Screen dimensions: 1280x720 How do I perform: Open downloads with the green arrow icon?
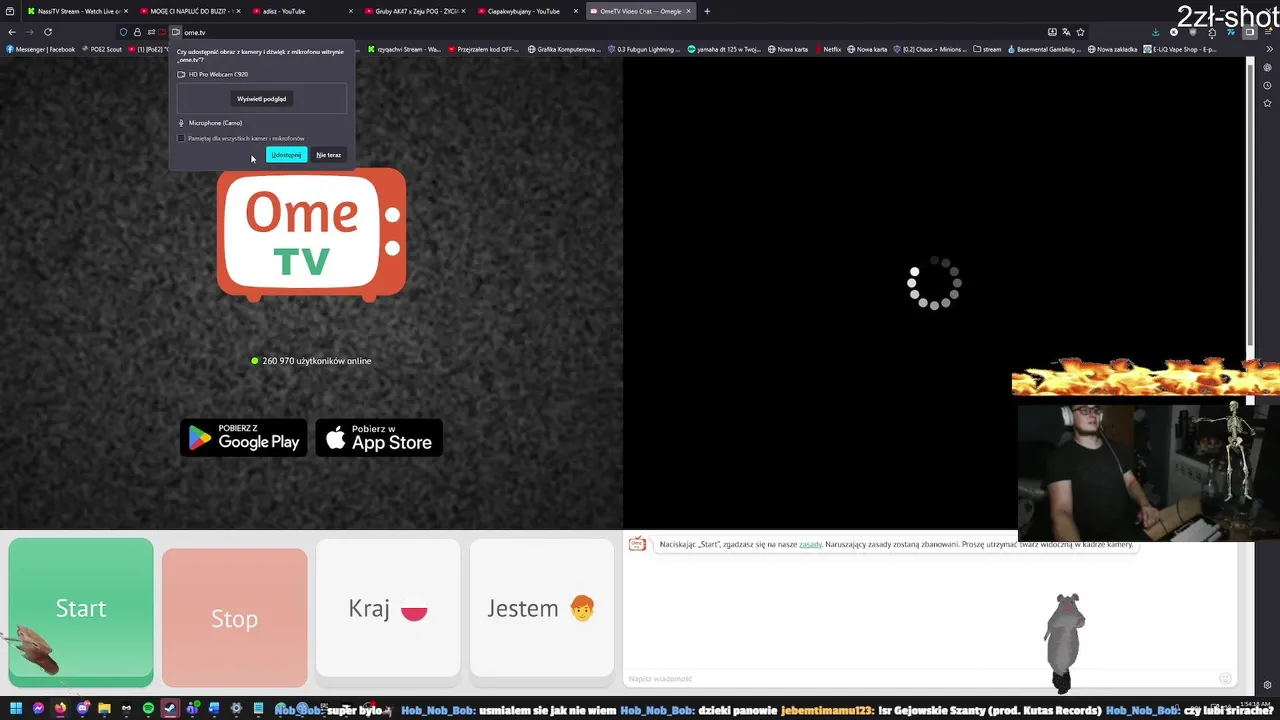(x=1156, y=32)
